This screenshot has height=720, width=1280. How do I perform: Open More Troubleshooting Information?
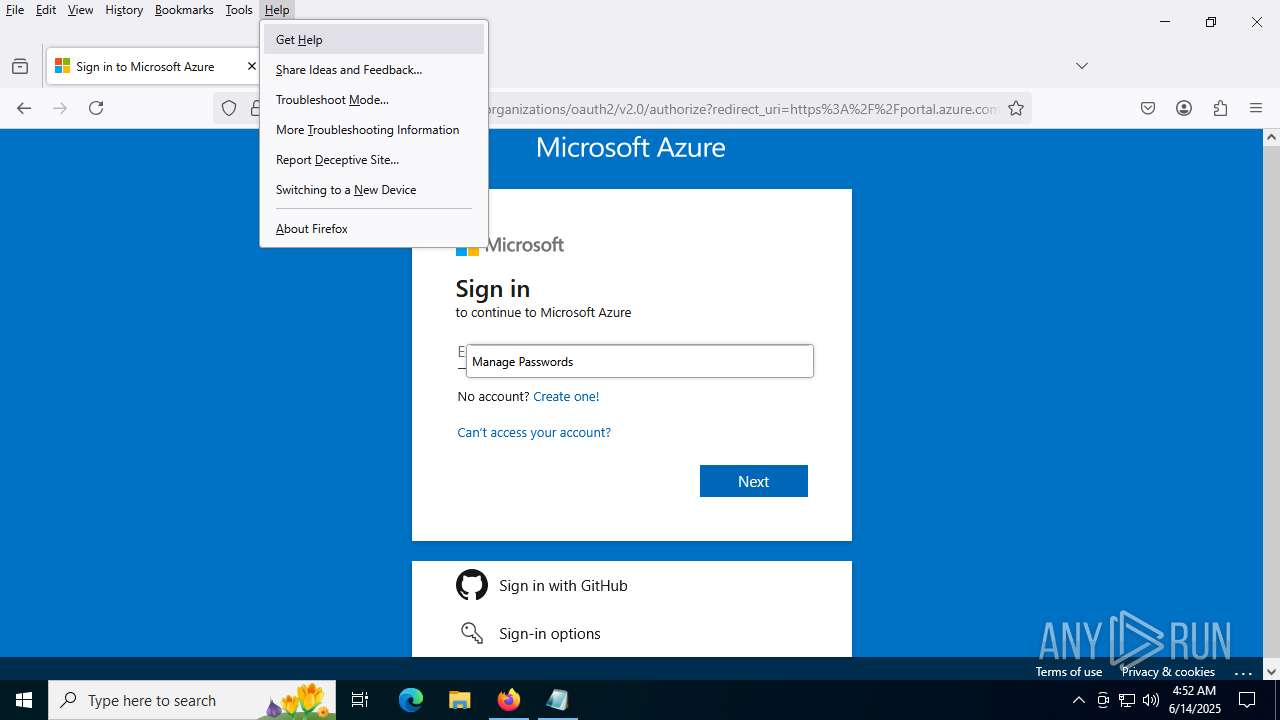pyautogui.click(x=374, y=130)
